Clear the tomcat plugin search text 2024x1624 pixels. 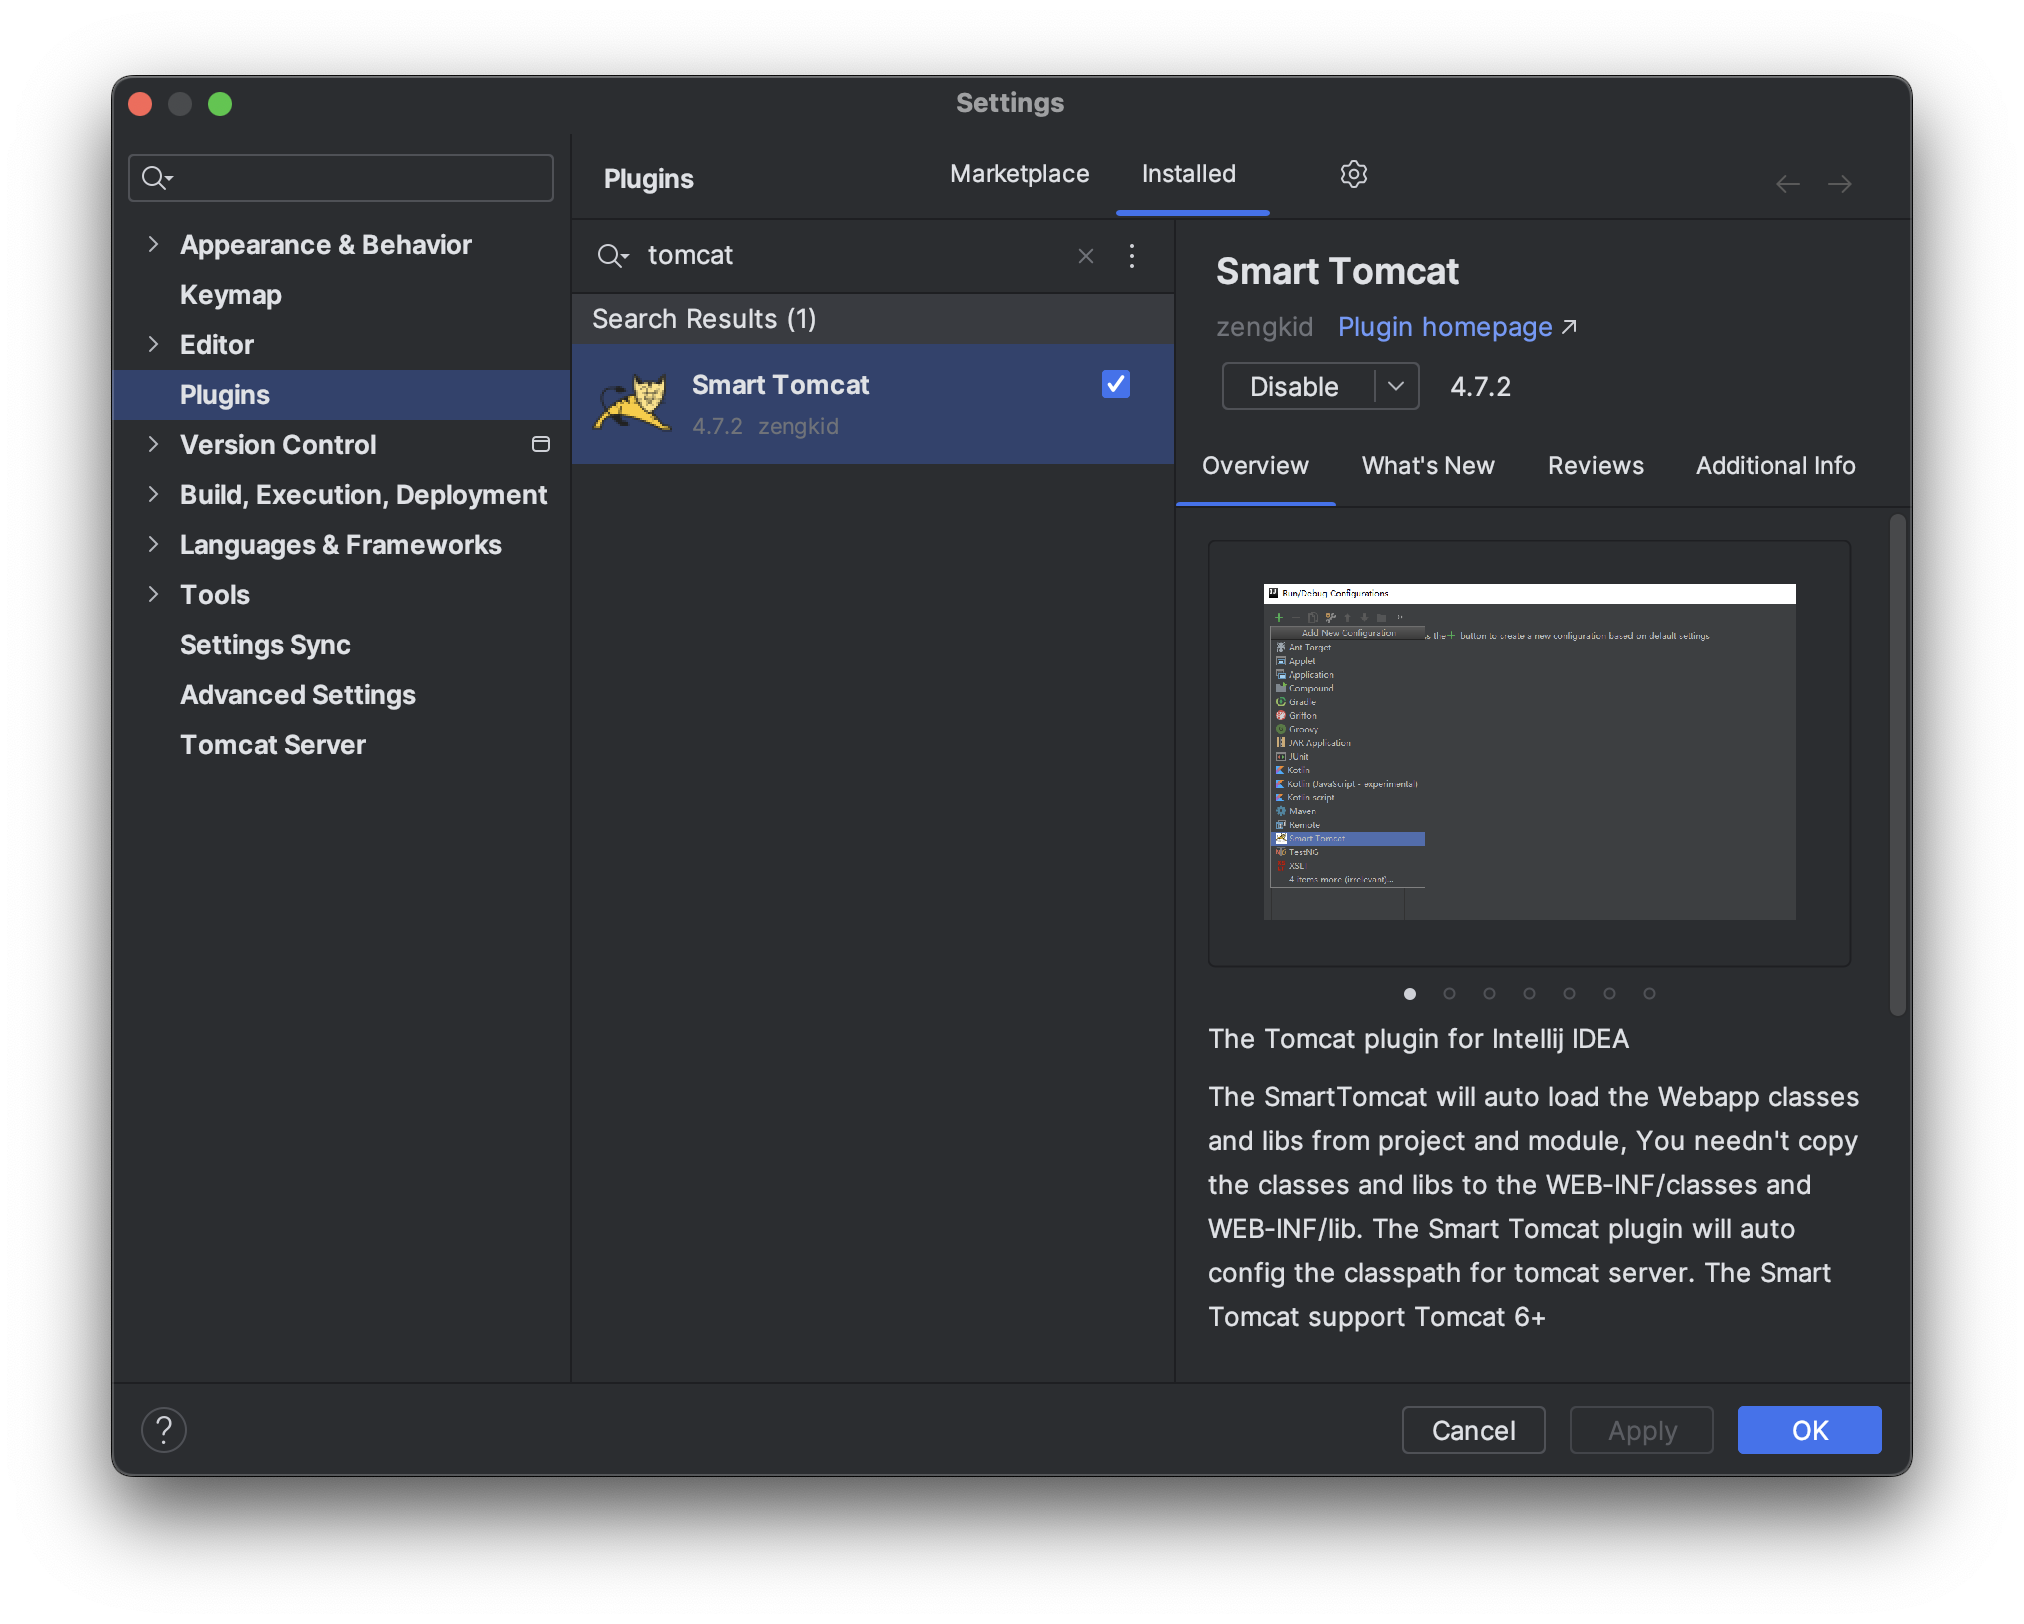coord(1086,256)
